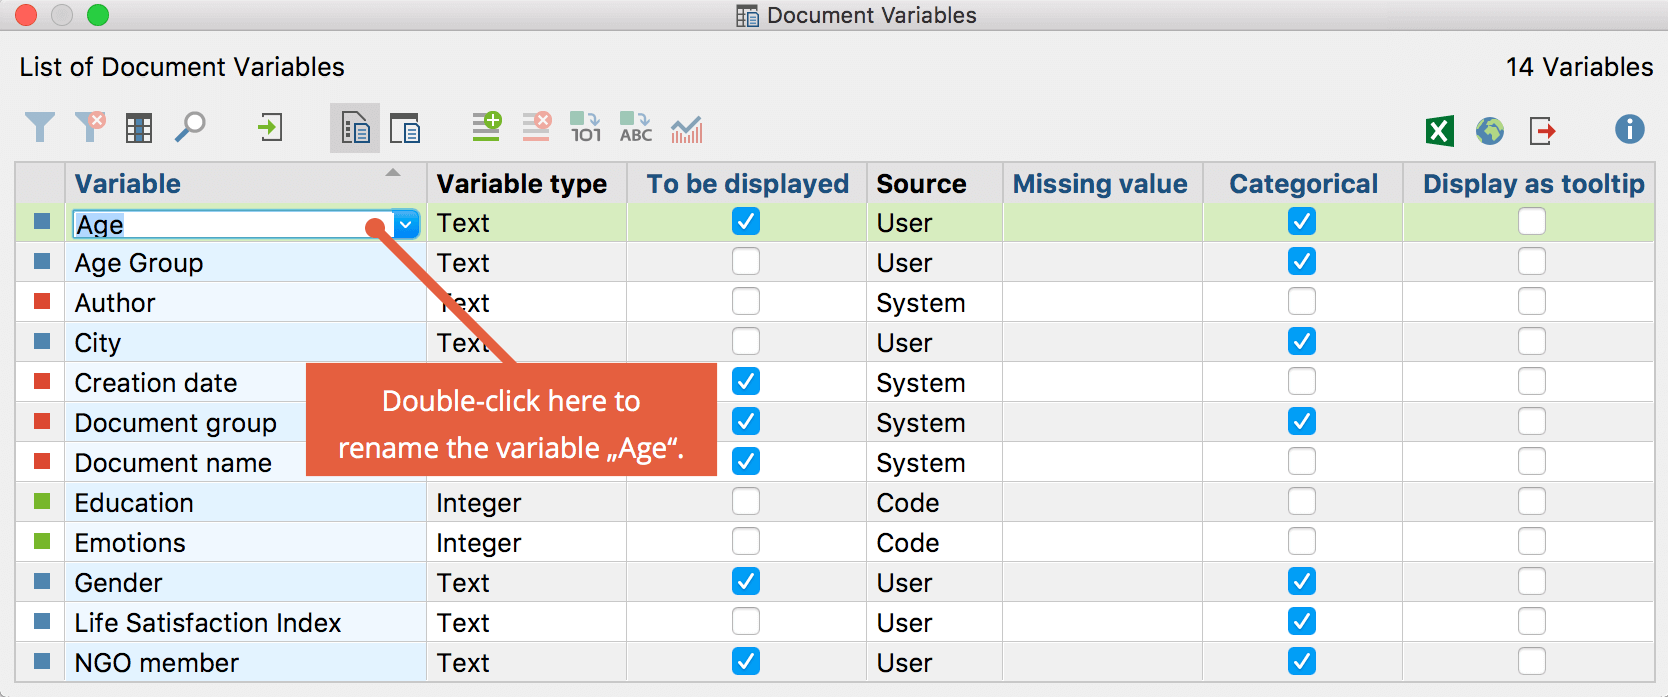This screenshot has width=1668, height=697.
Task: Check To be displayed for Age Group
Action: (x=746, y=261)
